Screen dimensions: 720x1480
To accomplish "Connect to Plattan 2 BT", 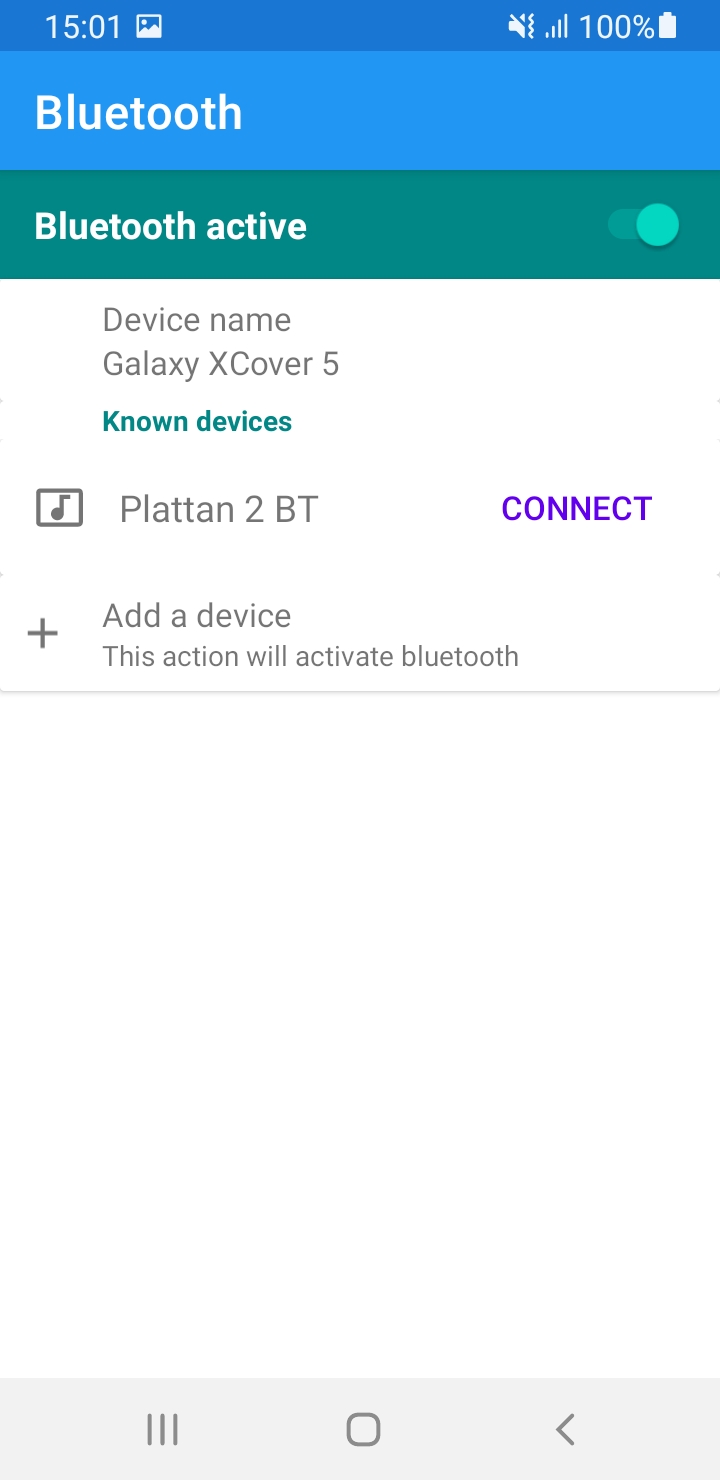I will (x=577, y=508).
